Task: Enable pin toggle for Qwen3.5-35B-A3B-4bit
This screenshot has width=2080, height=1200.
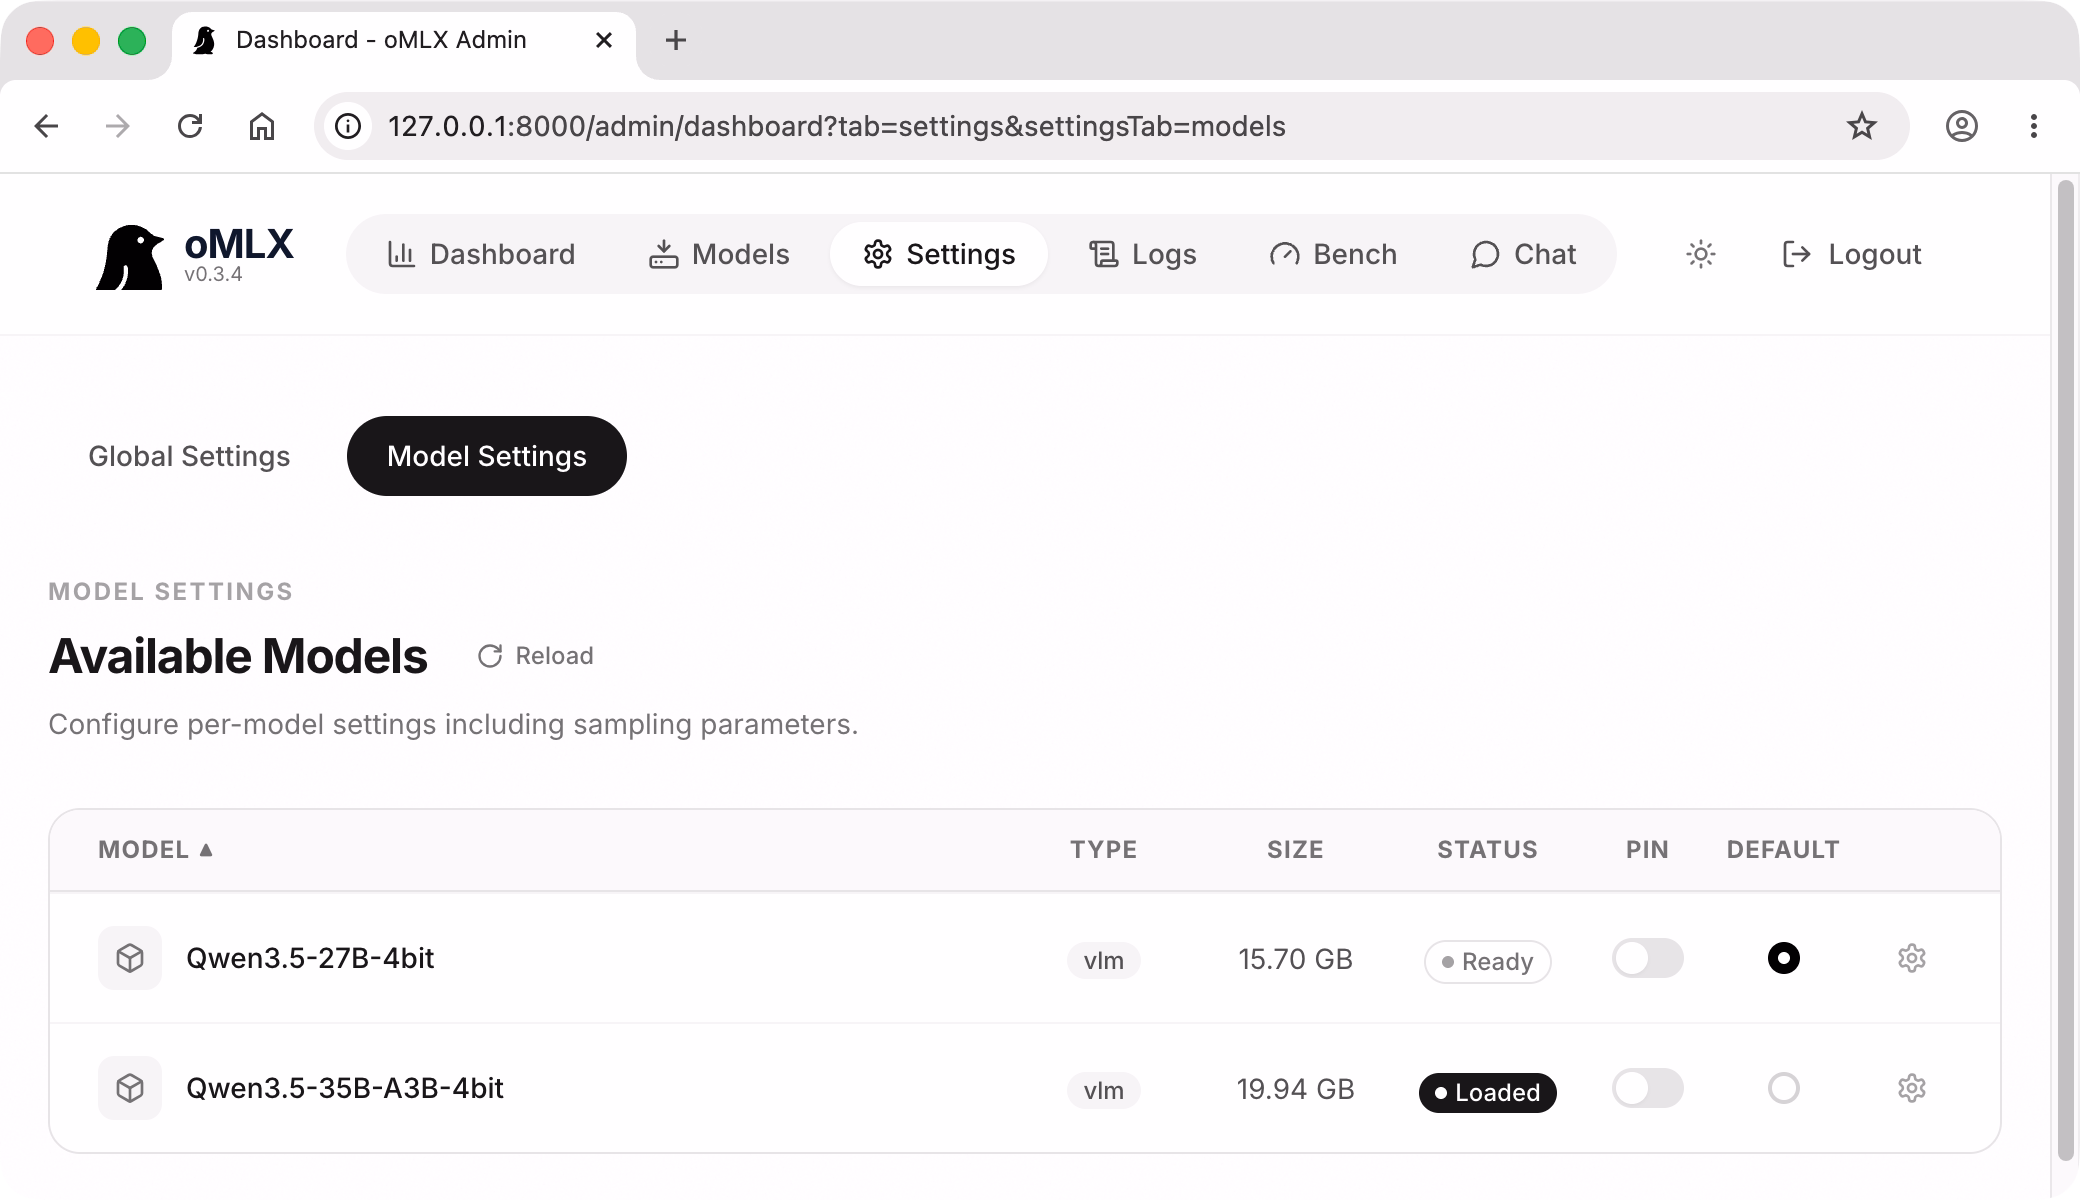Action: (x=1647, y=1088)
